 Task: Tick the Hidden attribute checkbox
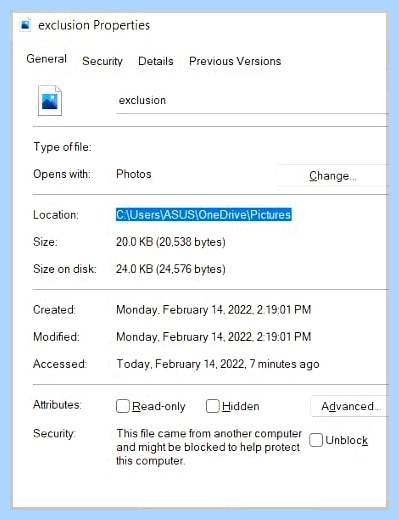[x=212, y=406]
